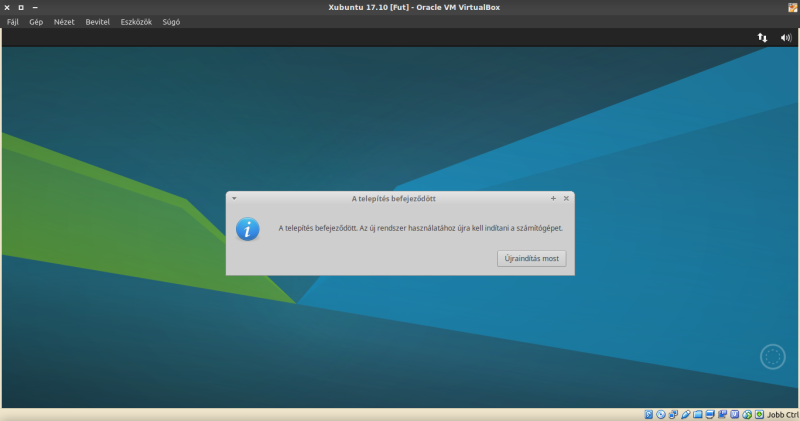
Task: Open the Fájl menu
Action: [x=13, y=22]
